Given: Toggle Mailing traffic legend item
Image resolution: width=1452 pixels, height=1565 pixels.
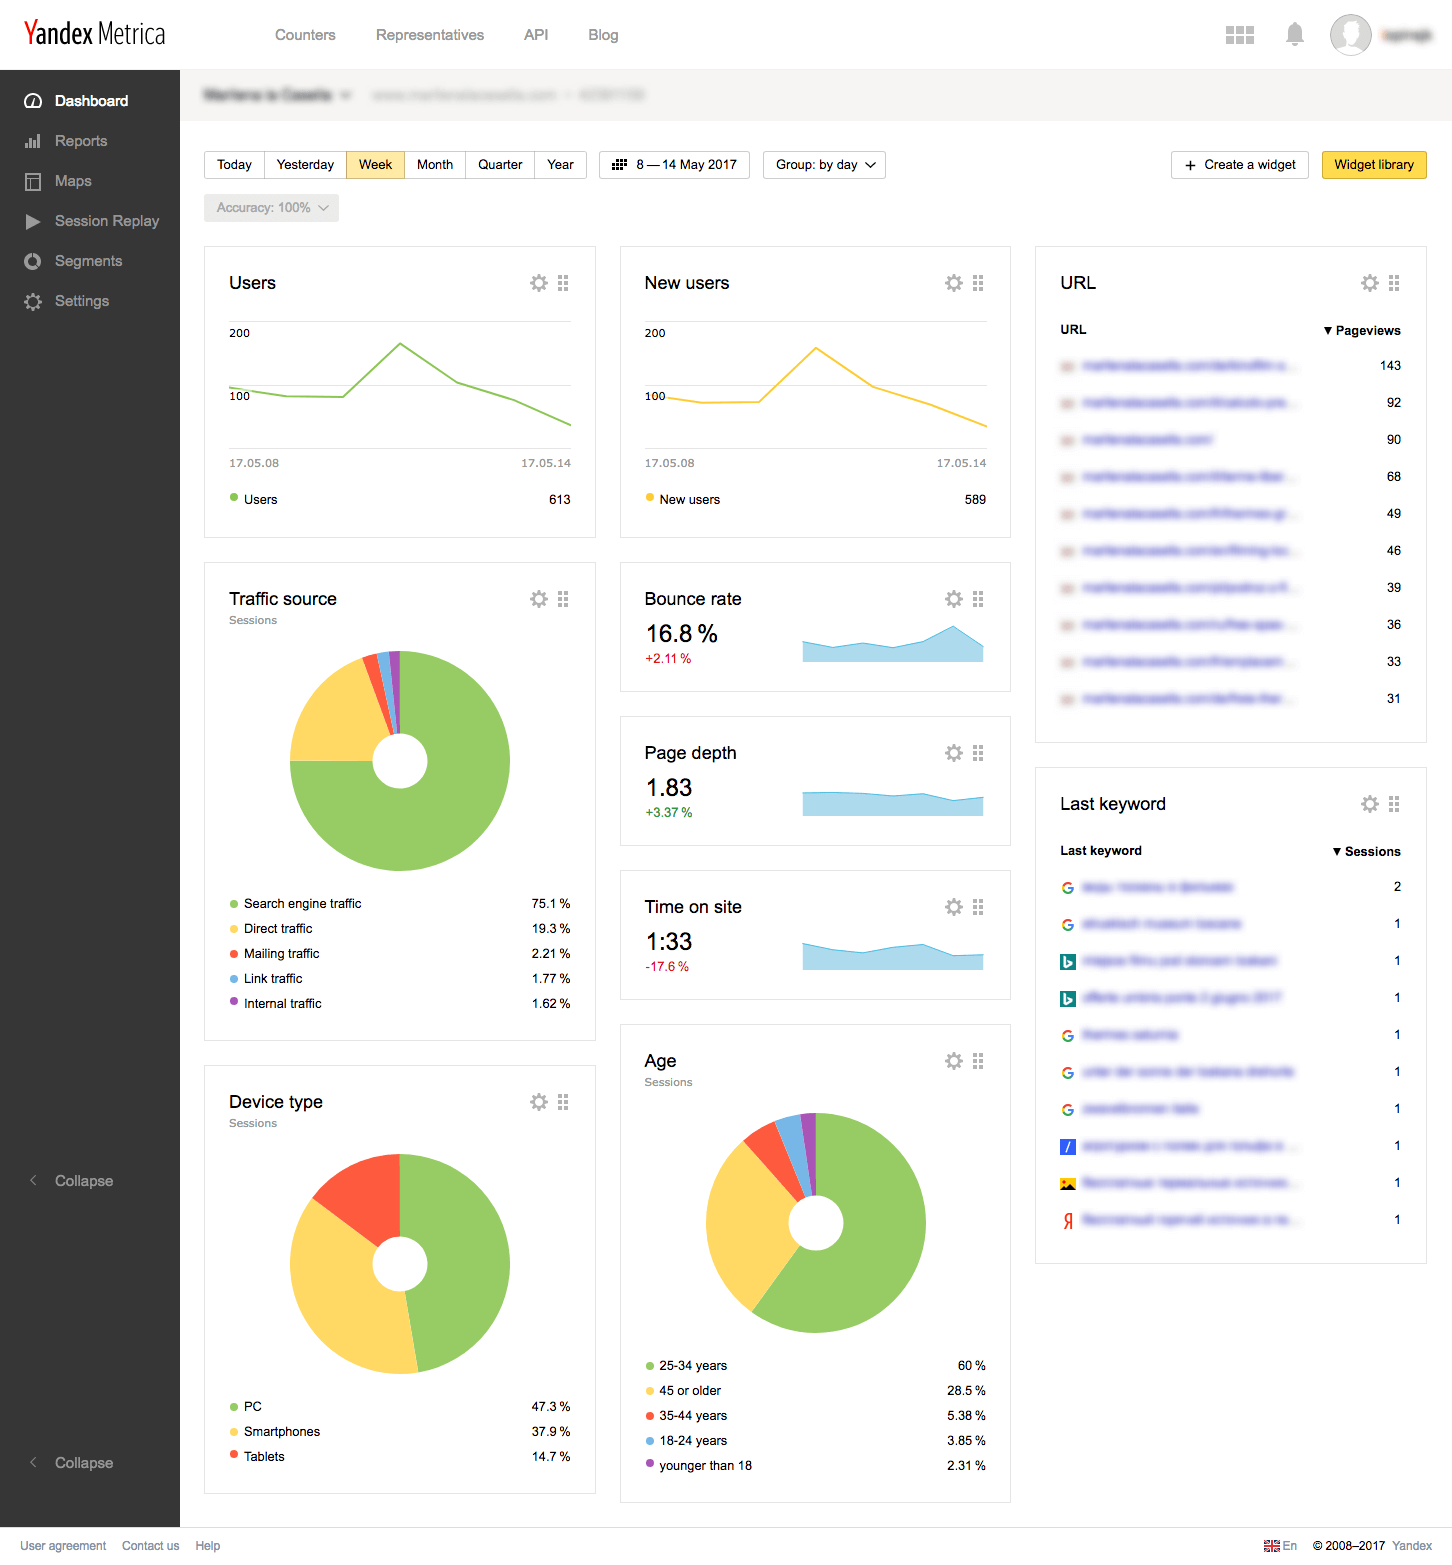Looking at the screenshot, I should 275,953.
